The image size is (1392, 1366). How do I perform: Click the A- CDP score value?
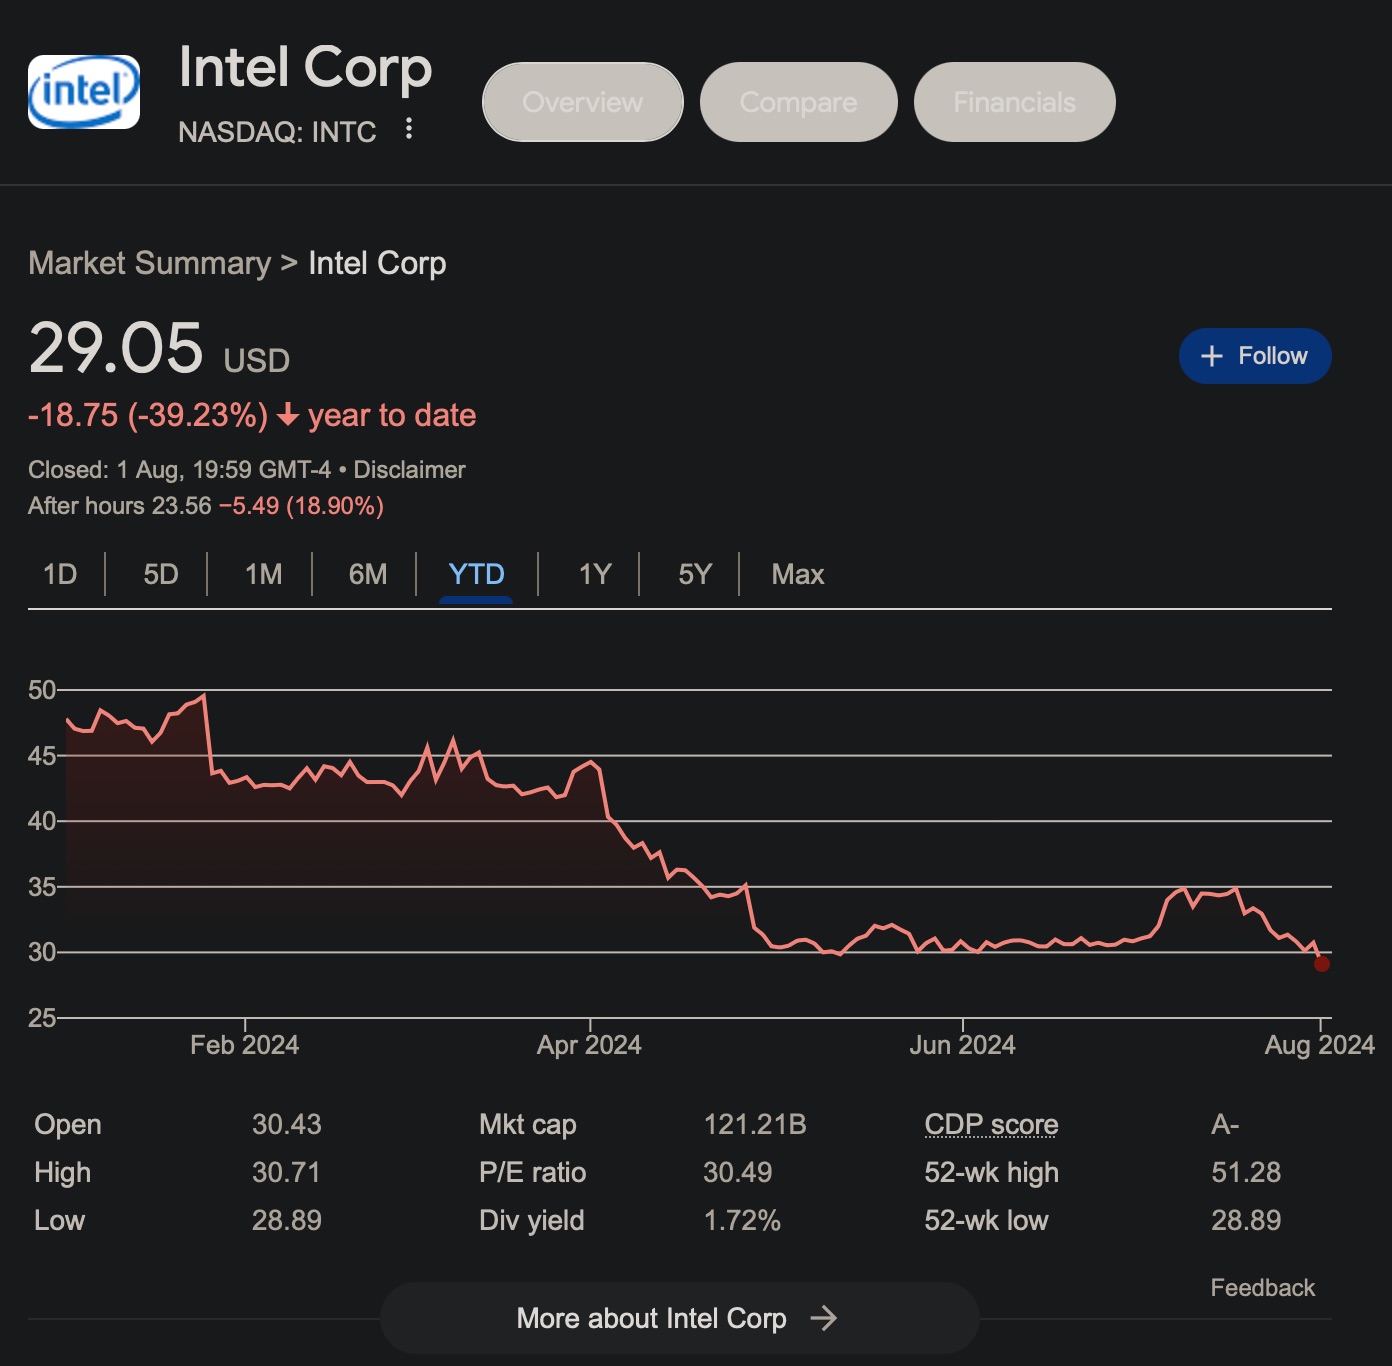point(1225,1124)
